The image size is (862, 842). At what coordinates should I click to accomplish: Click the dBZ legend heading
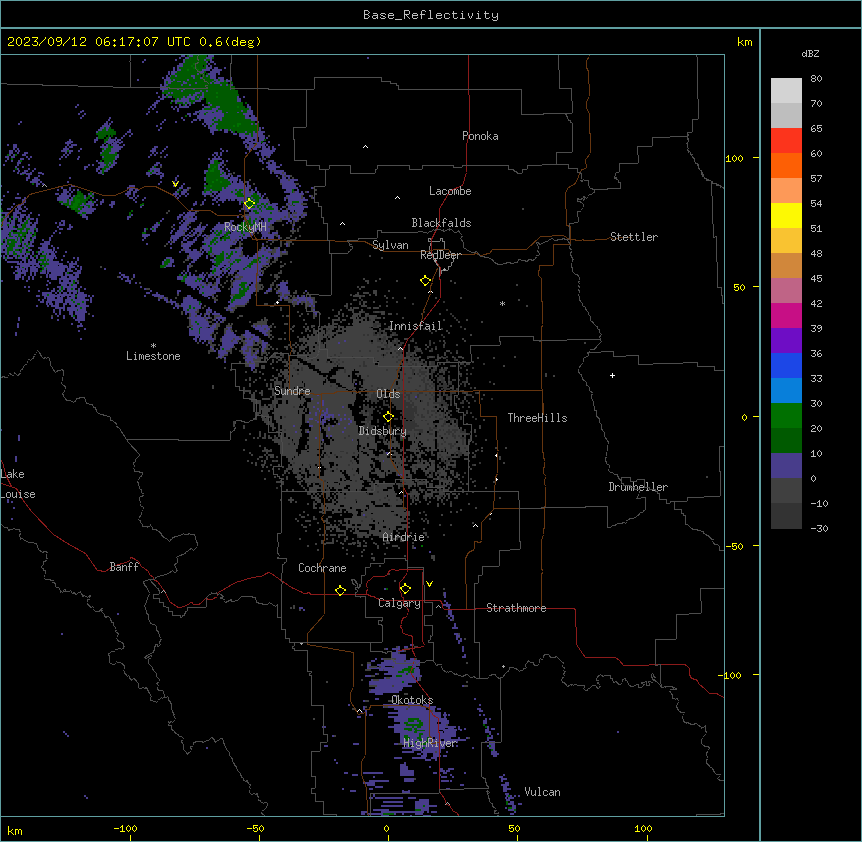810,53
